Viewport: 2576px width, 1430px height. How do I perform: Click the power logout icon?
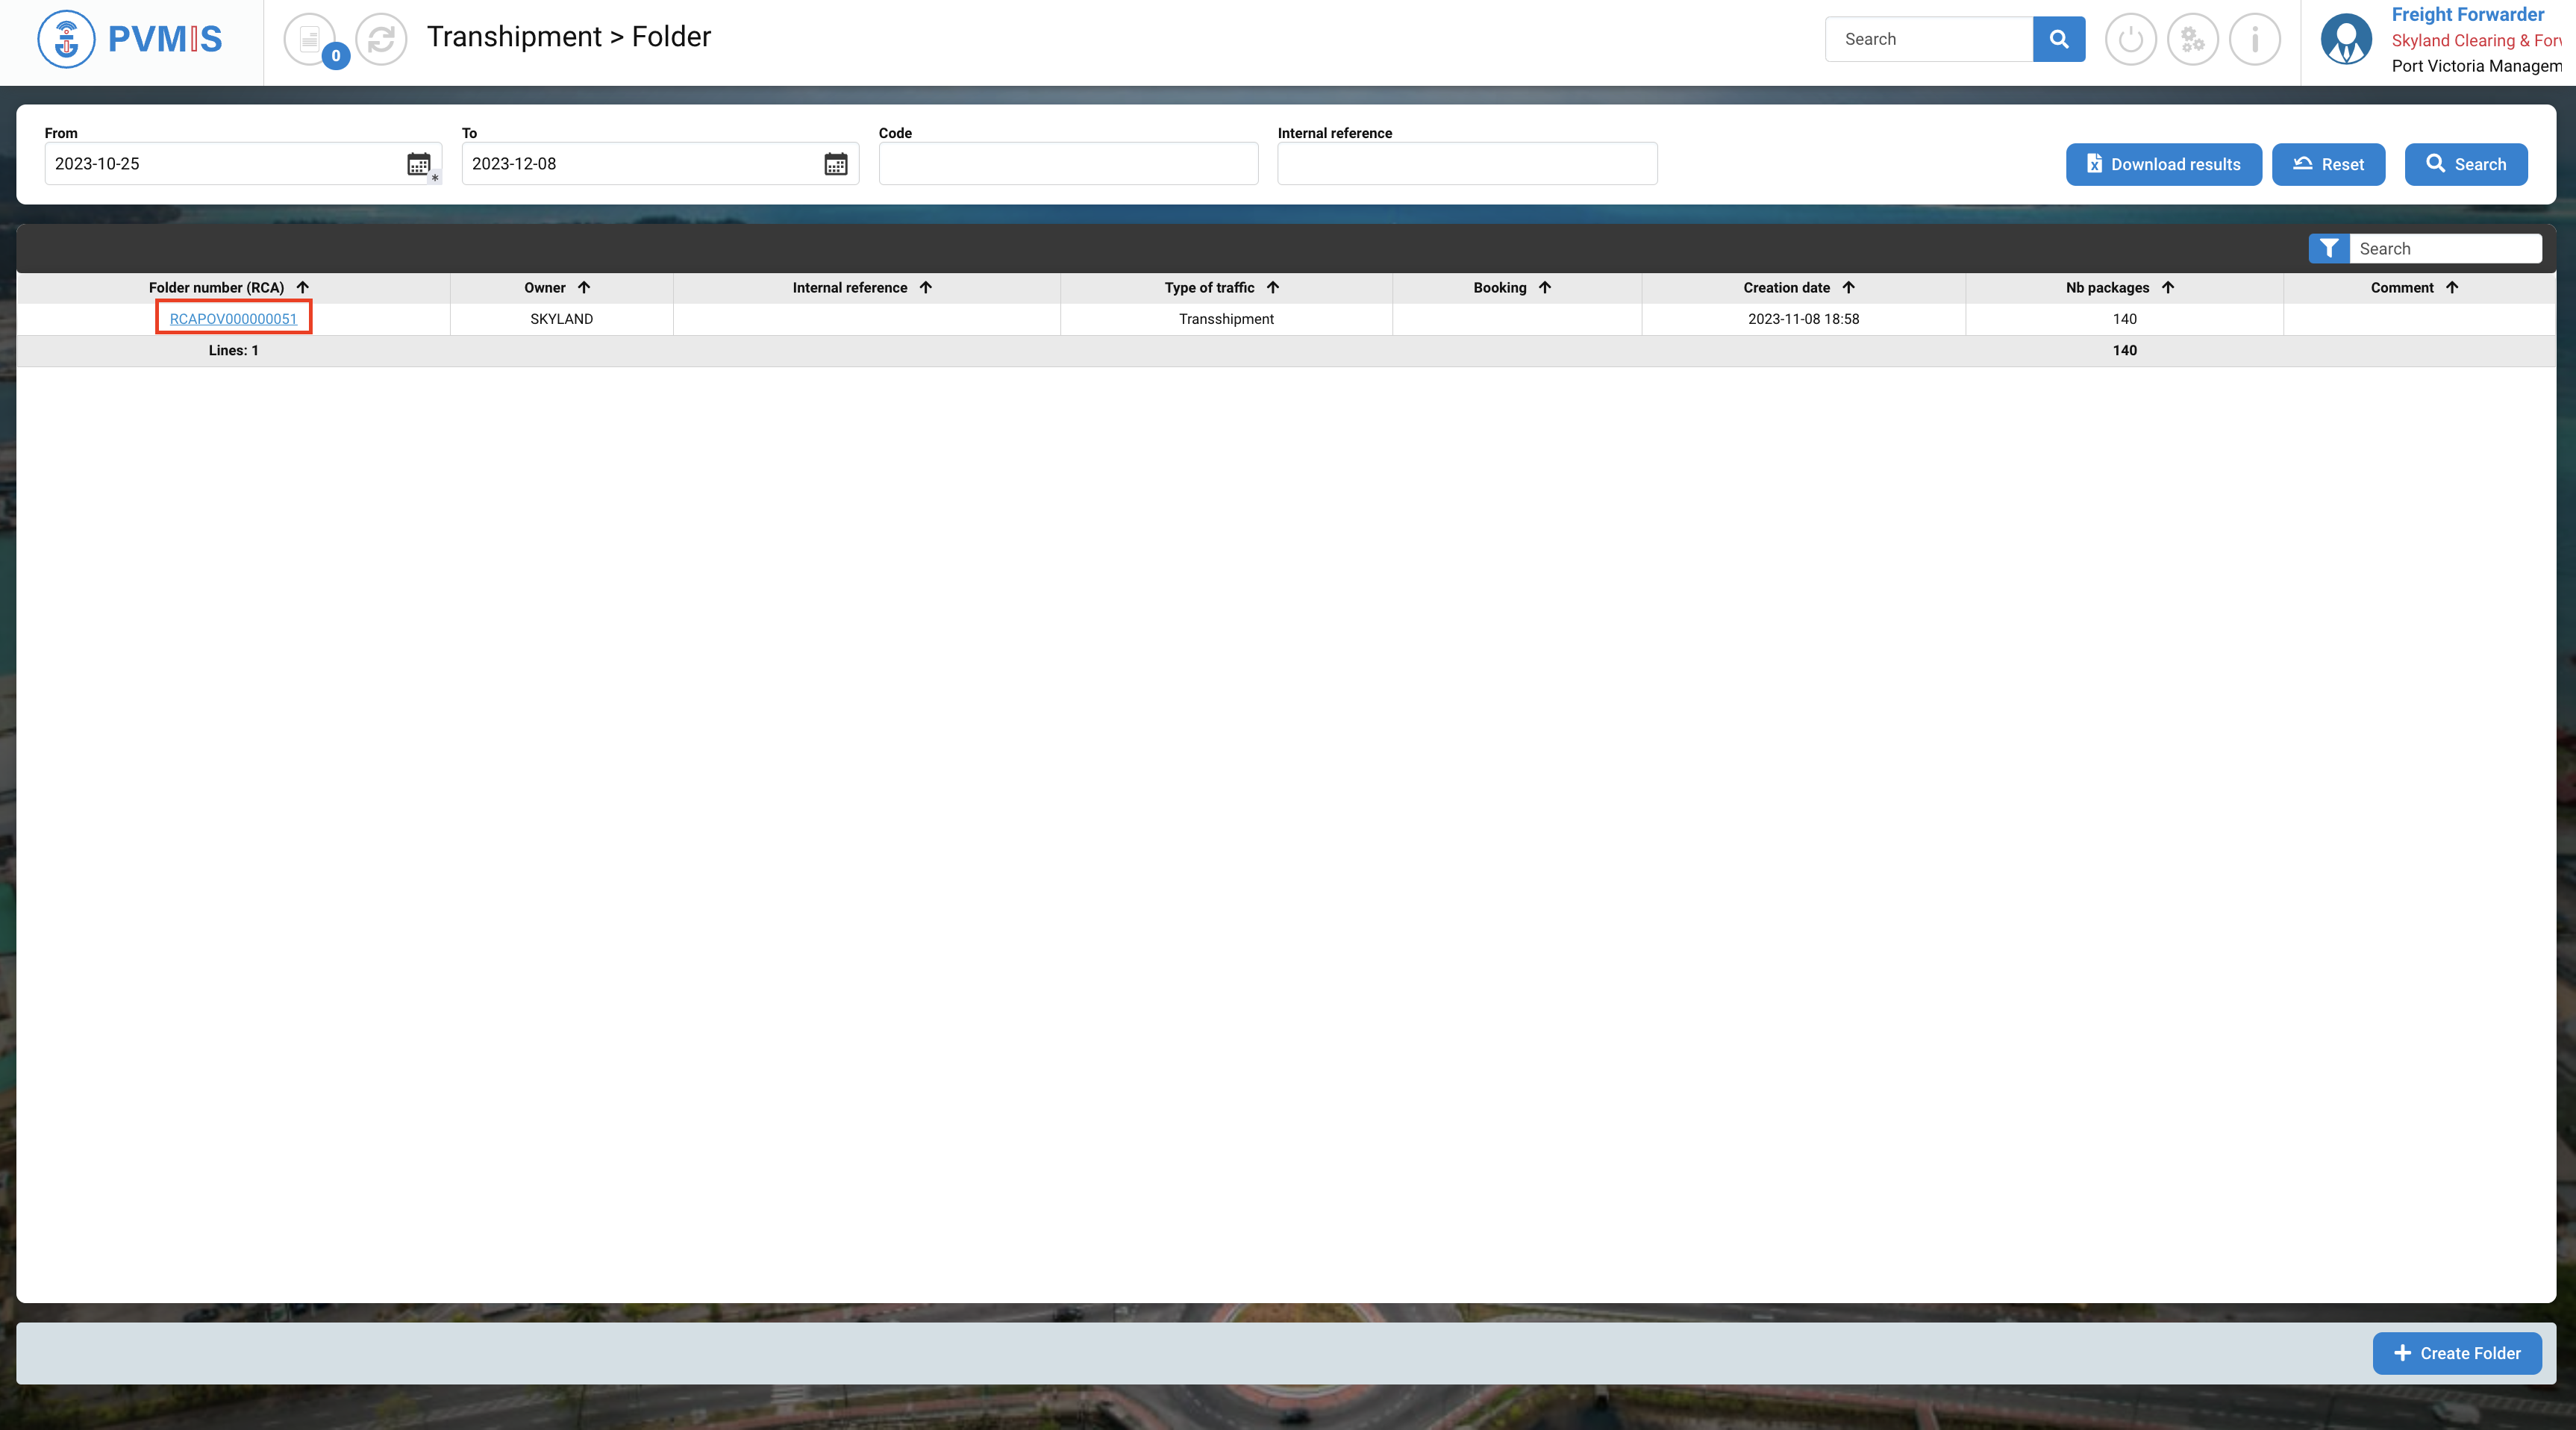coord(2130,40)
